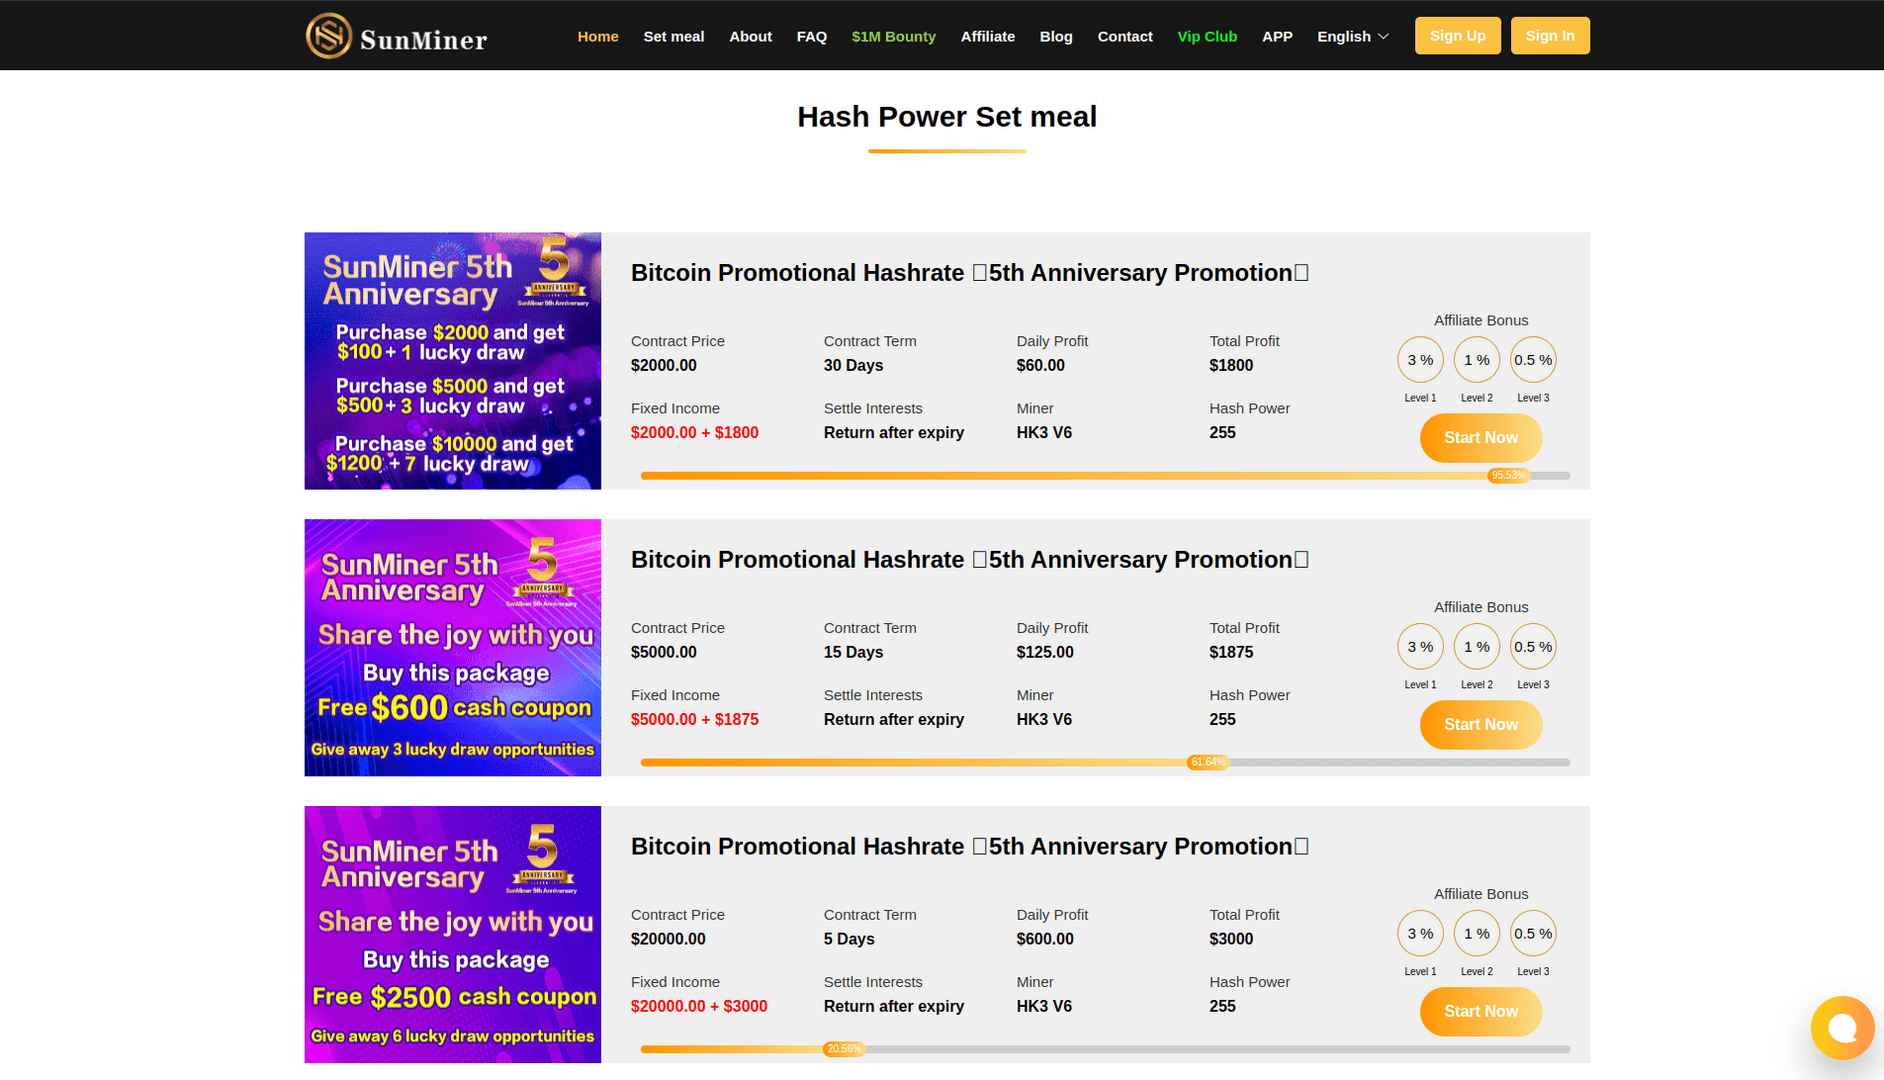Click the 0.5% Level 3 badge on the $2000 plan
1884x1080 pixels.
pos(1532,360)
